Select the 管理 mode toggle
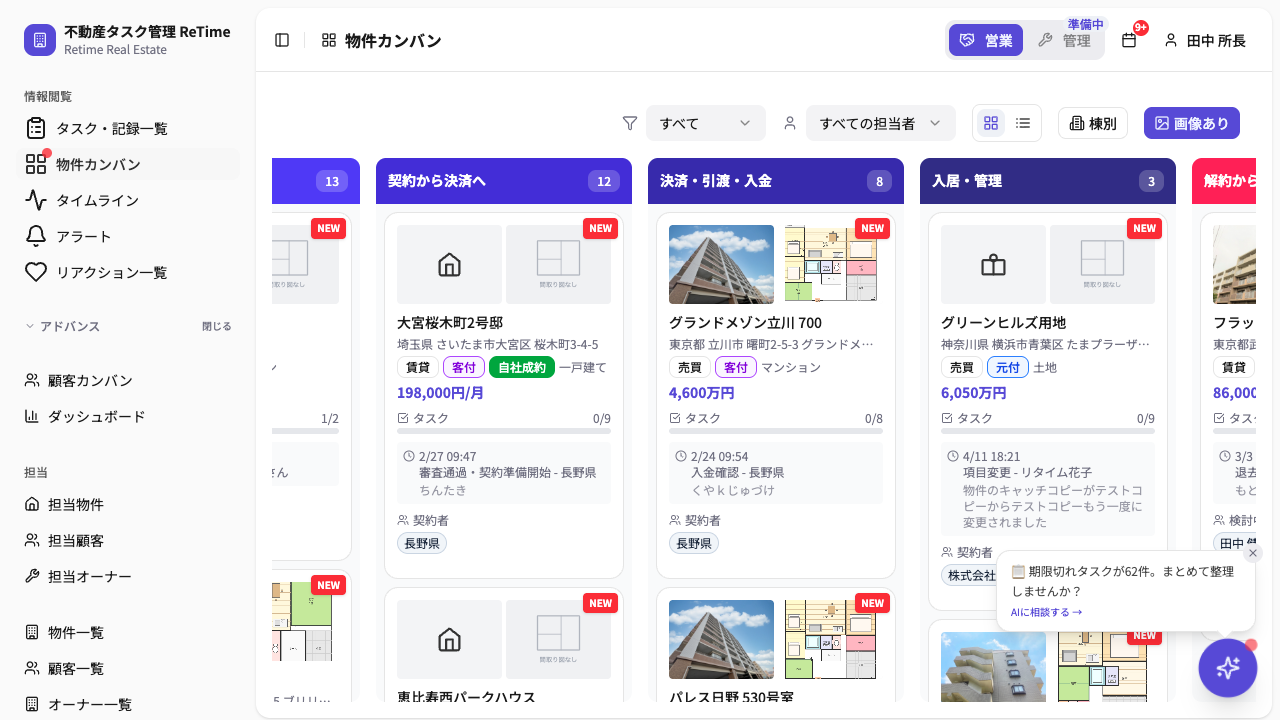Viewport: 1280px width, 720px height. click(1064, 40)
